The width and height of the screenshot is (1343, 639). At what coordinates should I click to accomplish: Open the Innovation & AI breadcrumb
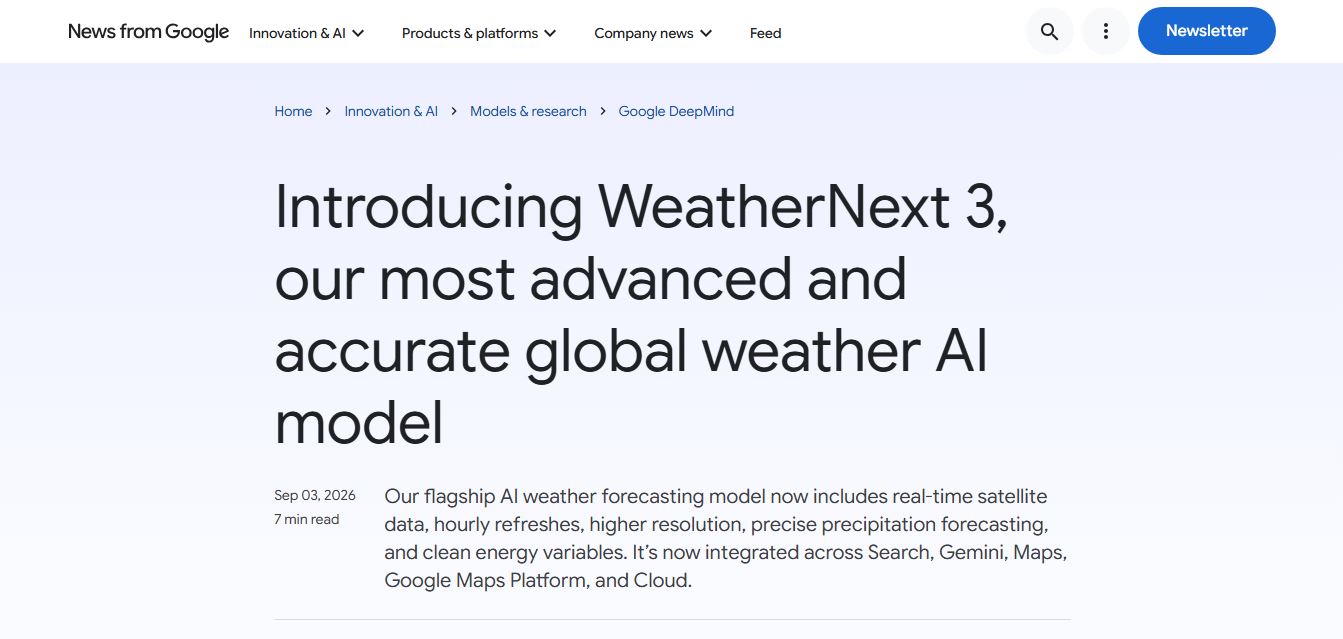pyautogui.click(x=391, y=111)
